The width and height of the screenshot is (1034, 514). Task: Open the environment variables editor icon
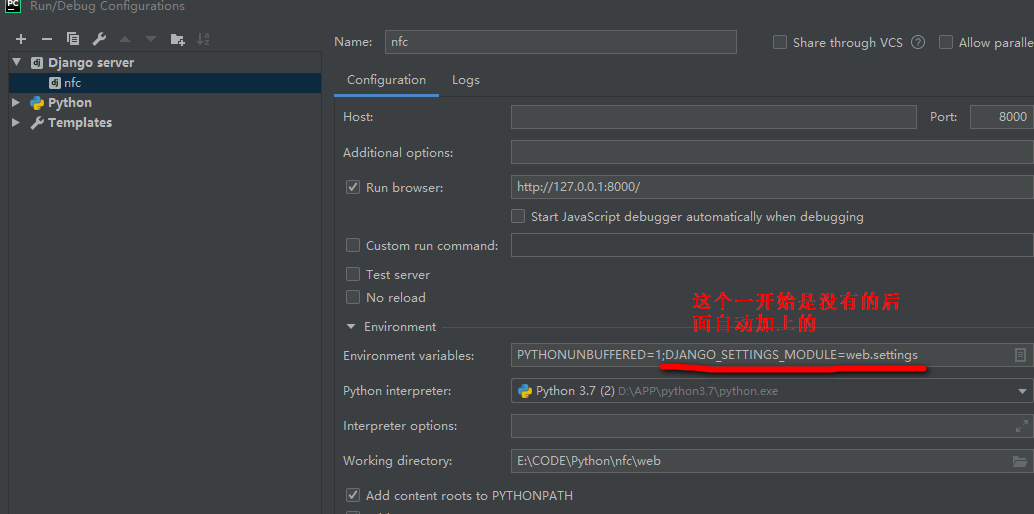[1020, 355]
